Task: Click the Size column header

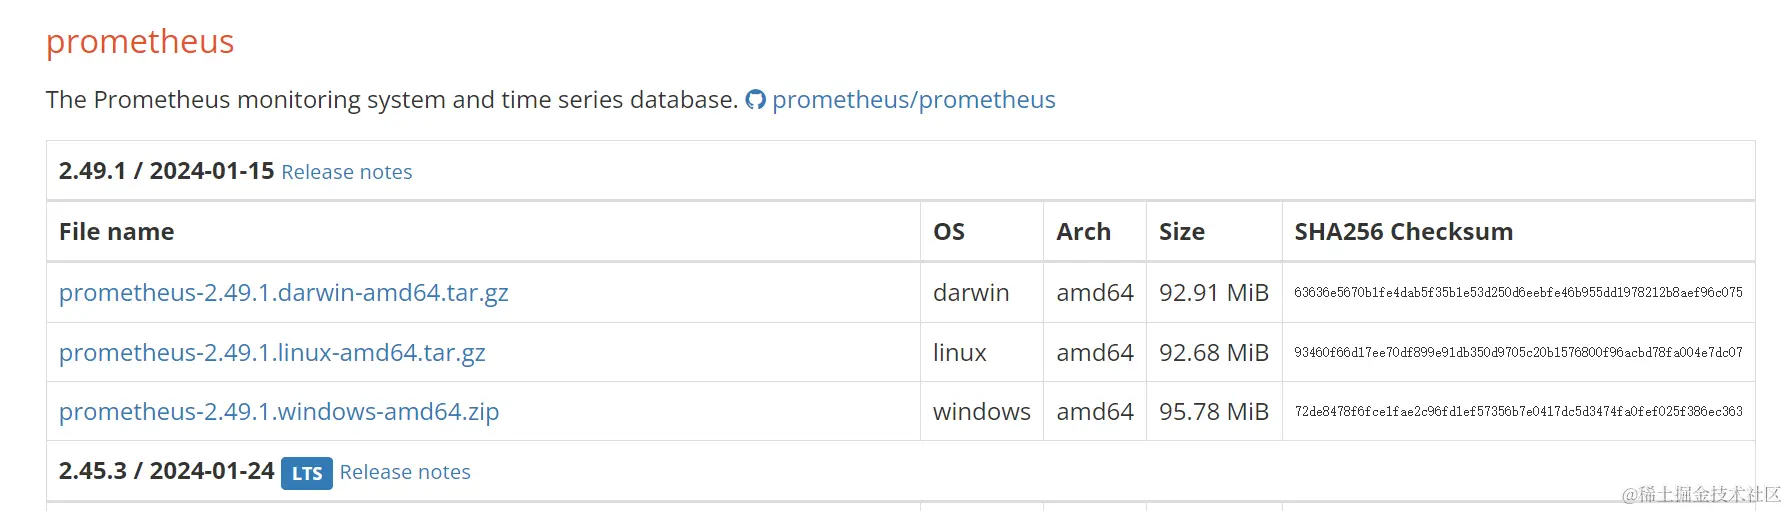Action: coord(1181,232)
